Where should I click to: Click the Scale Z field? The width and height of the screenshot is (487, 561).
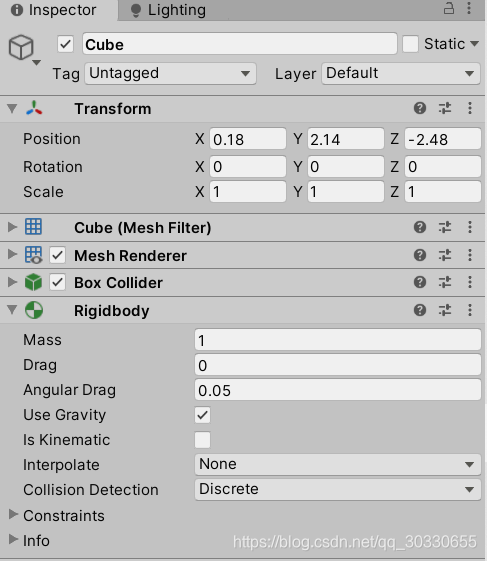pyautogui.click(x=443, y=191)
